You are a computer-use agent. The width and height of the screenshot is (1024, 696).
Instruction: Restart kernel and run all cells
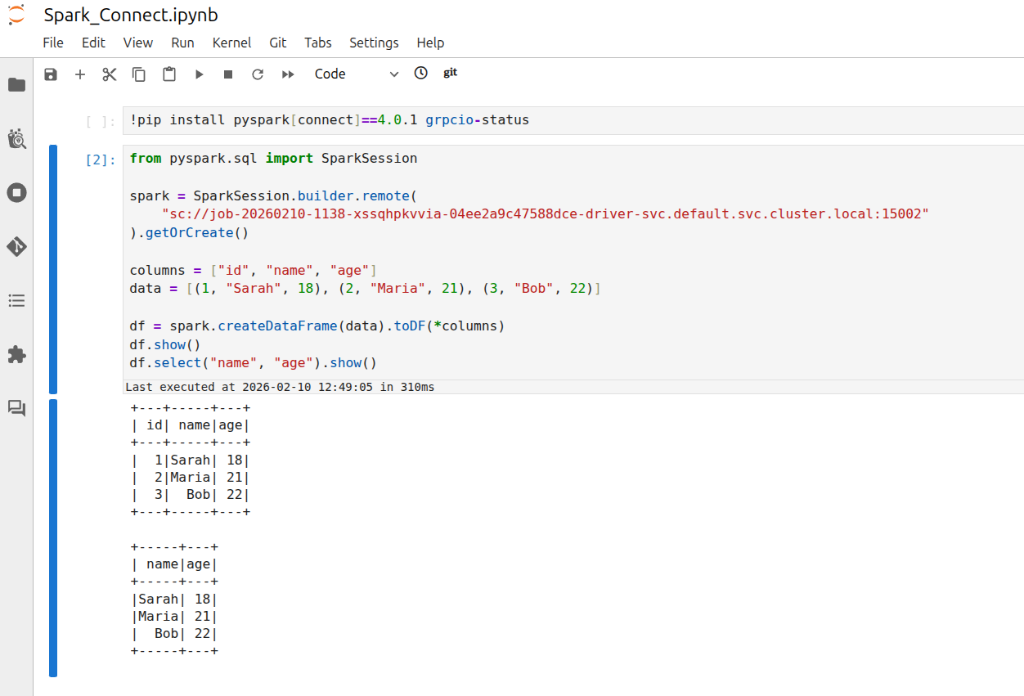point(288,74)
